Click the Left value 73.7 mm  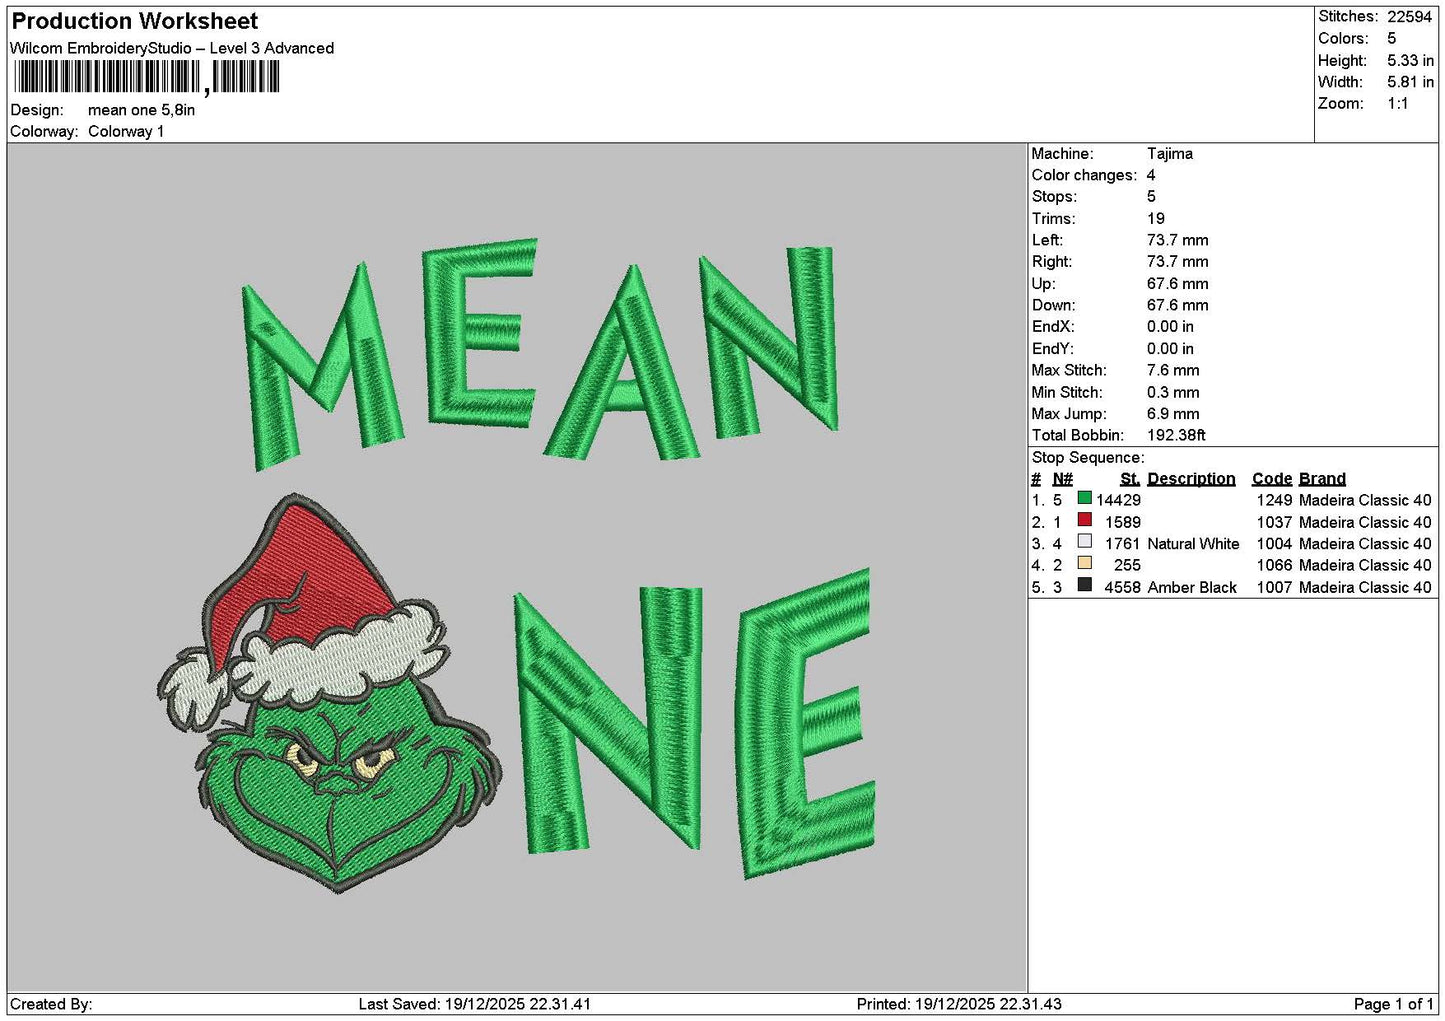point(1177,240)
